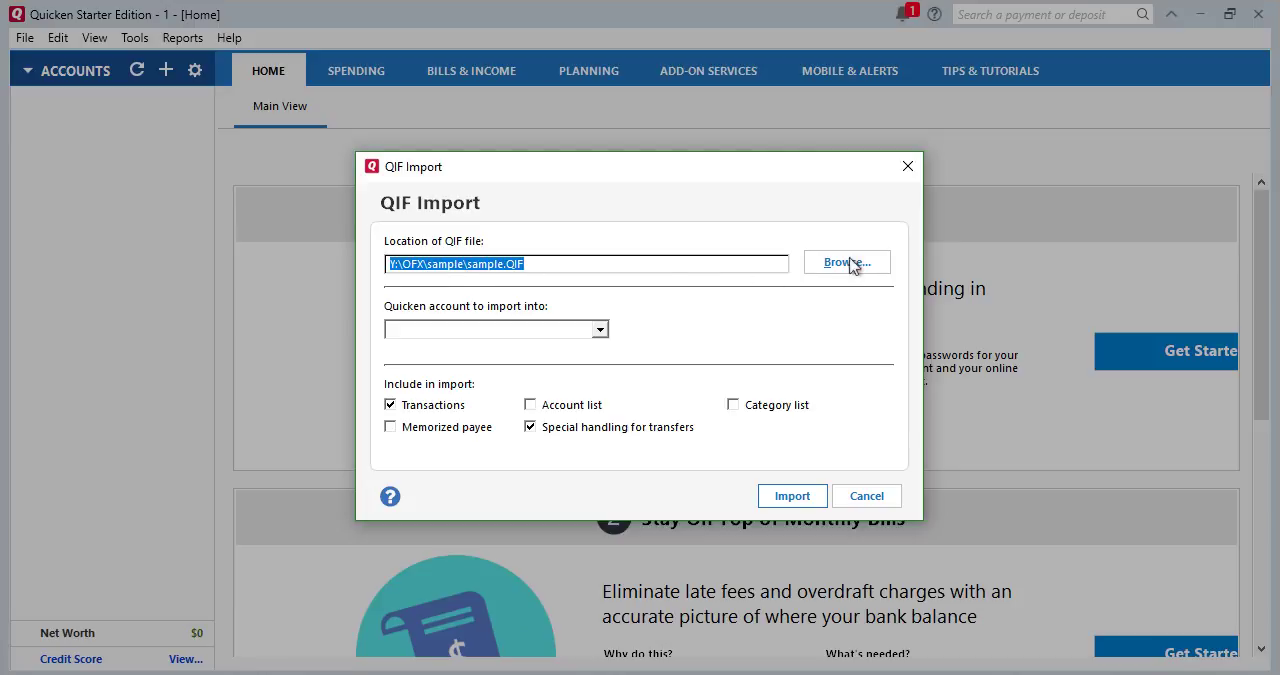Click the Quicken logo in title bar

click(x=17, y=14)
